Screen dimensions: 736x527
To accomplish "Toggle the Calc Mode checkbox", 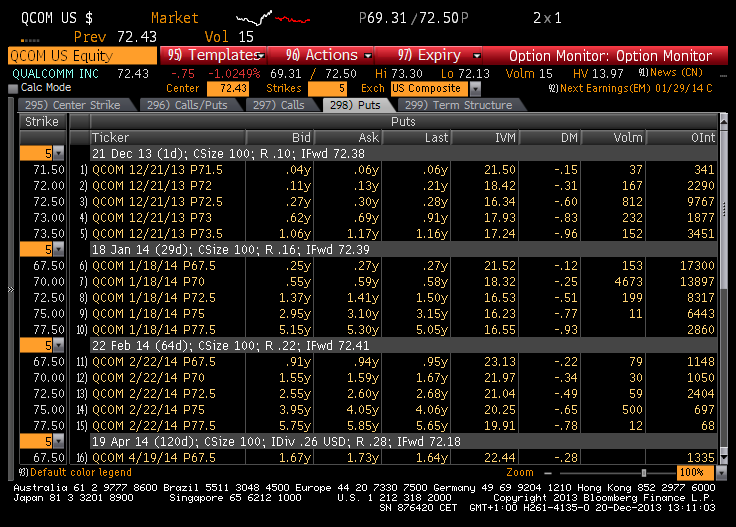I will tap(13, 89).
